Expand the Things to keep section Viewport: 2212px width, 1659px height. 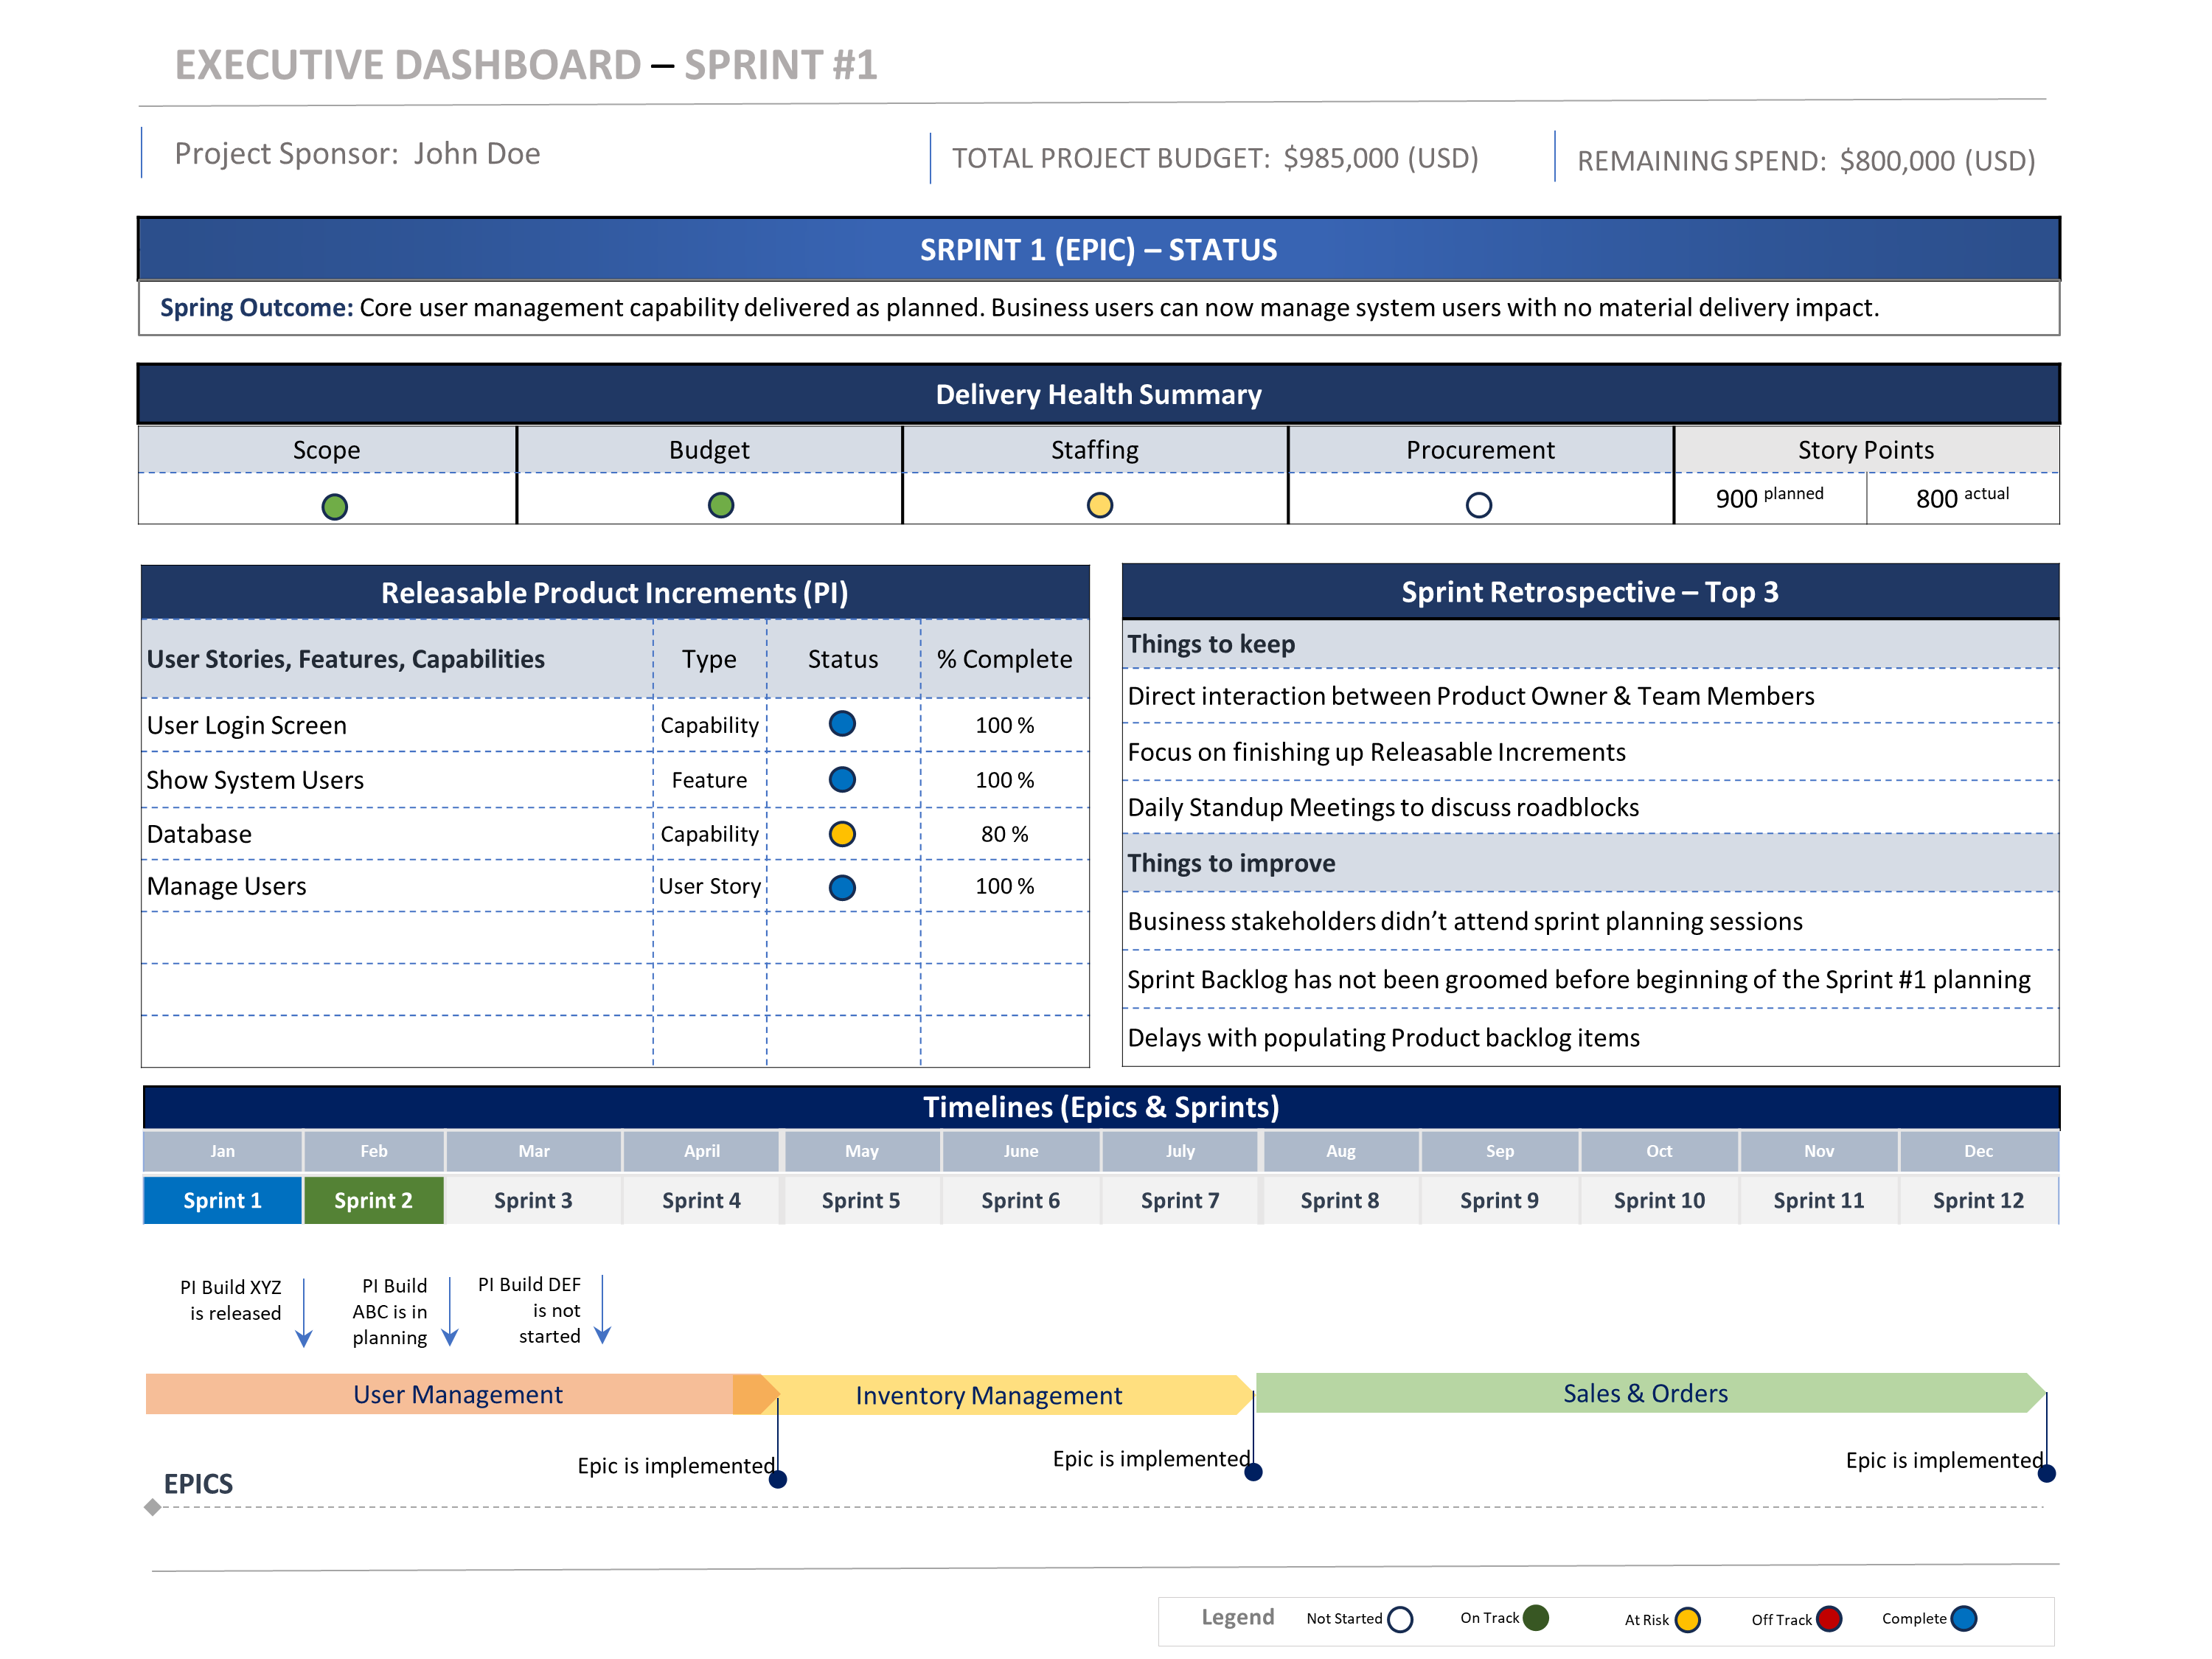click(x=1213, y=645)
